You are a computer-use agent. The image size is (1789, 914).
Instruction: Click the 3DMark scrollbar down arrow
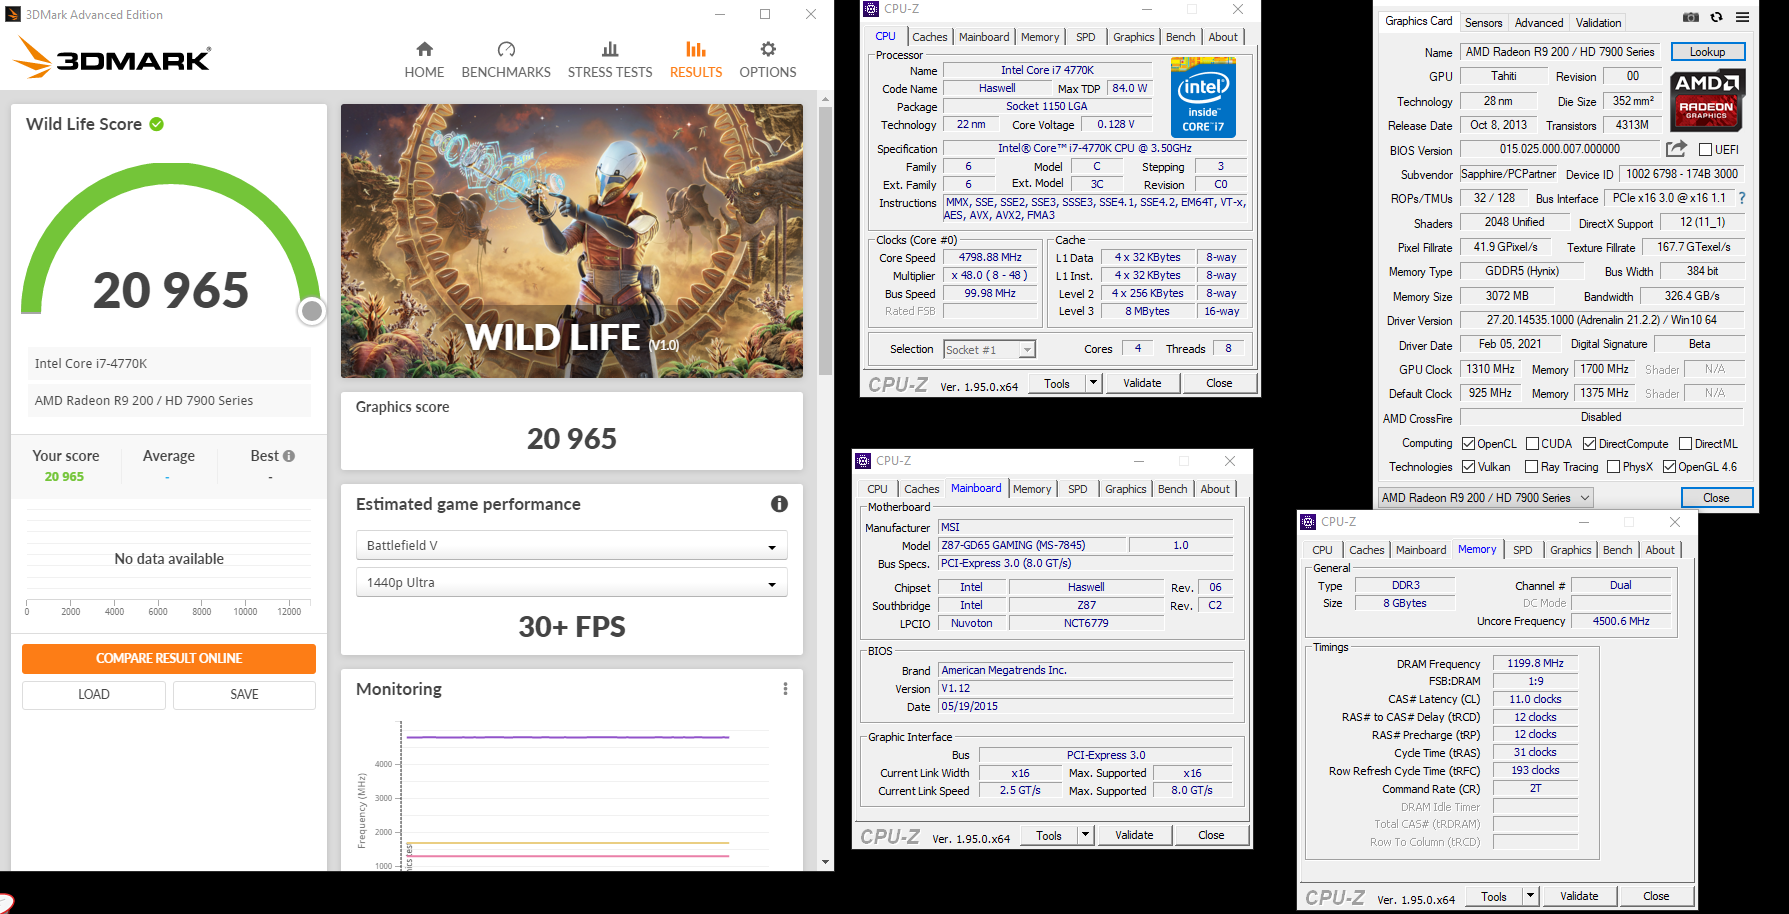pyautogui.click(x=825, y=862)
